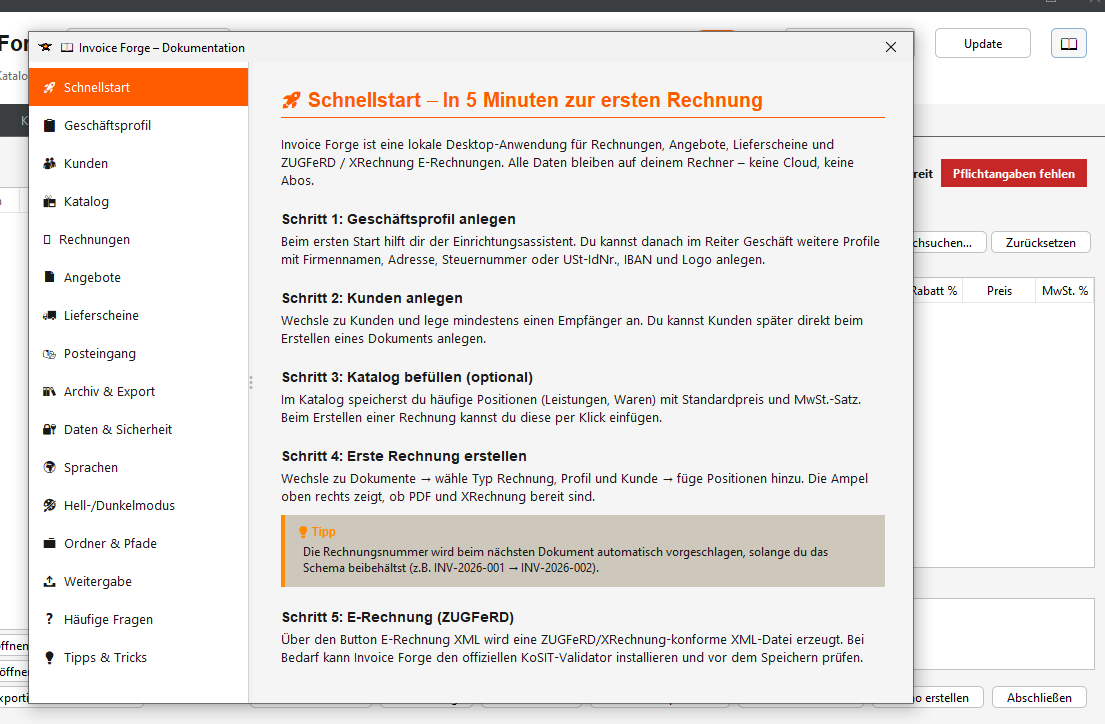Open the Schnellstart documentation page
This screenshot has height=724, width=1105.
point(139,87)
